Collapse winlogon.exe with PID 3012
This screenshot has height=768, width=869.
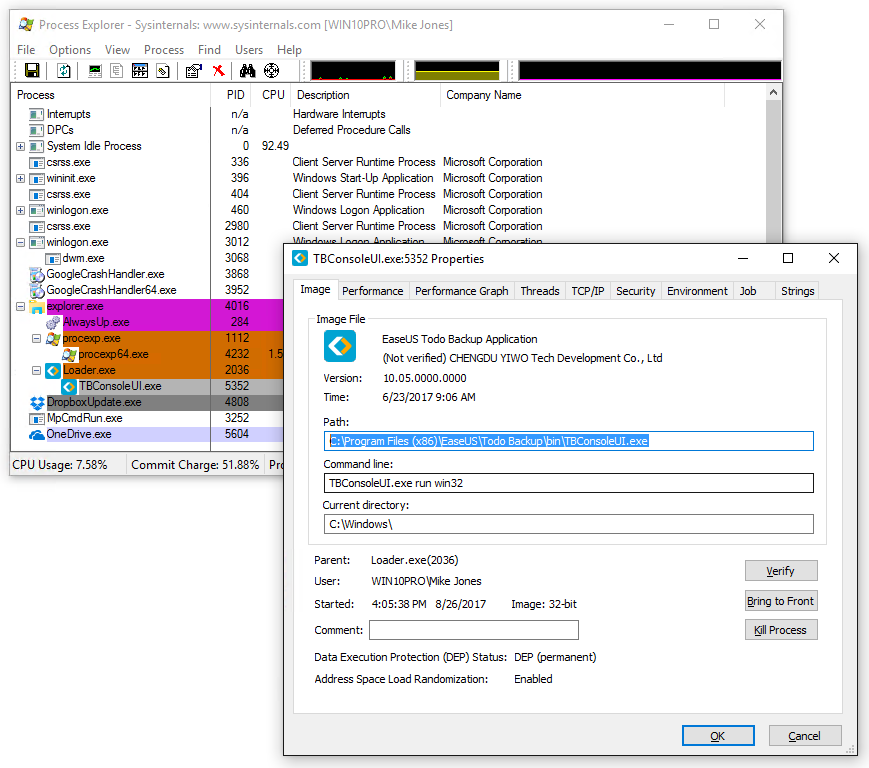pos(21,243)
